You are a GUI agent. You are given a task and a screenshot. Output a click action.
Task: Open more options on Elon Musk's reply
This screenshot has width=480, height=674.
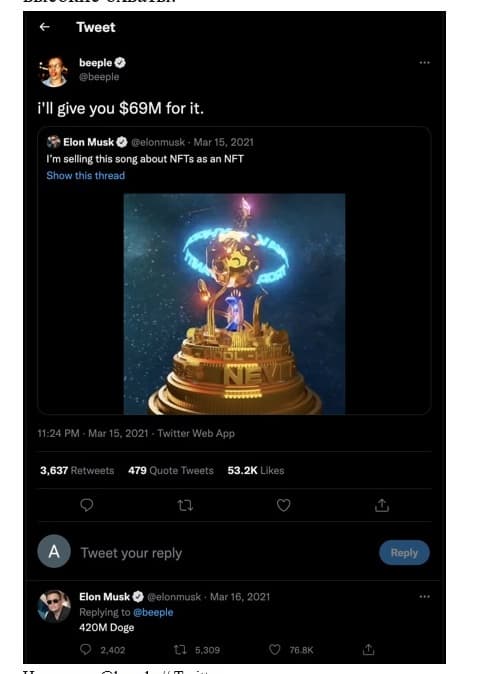point(425,597)
